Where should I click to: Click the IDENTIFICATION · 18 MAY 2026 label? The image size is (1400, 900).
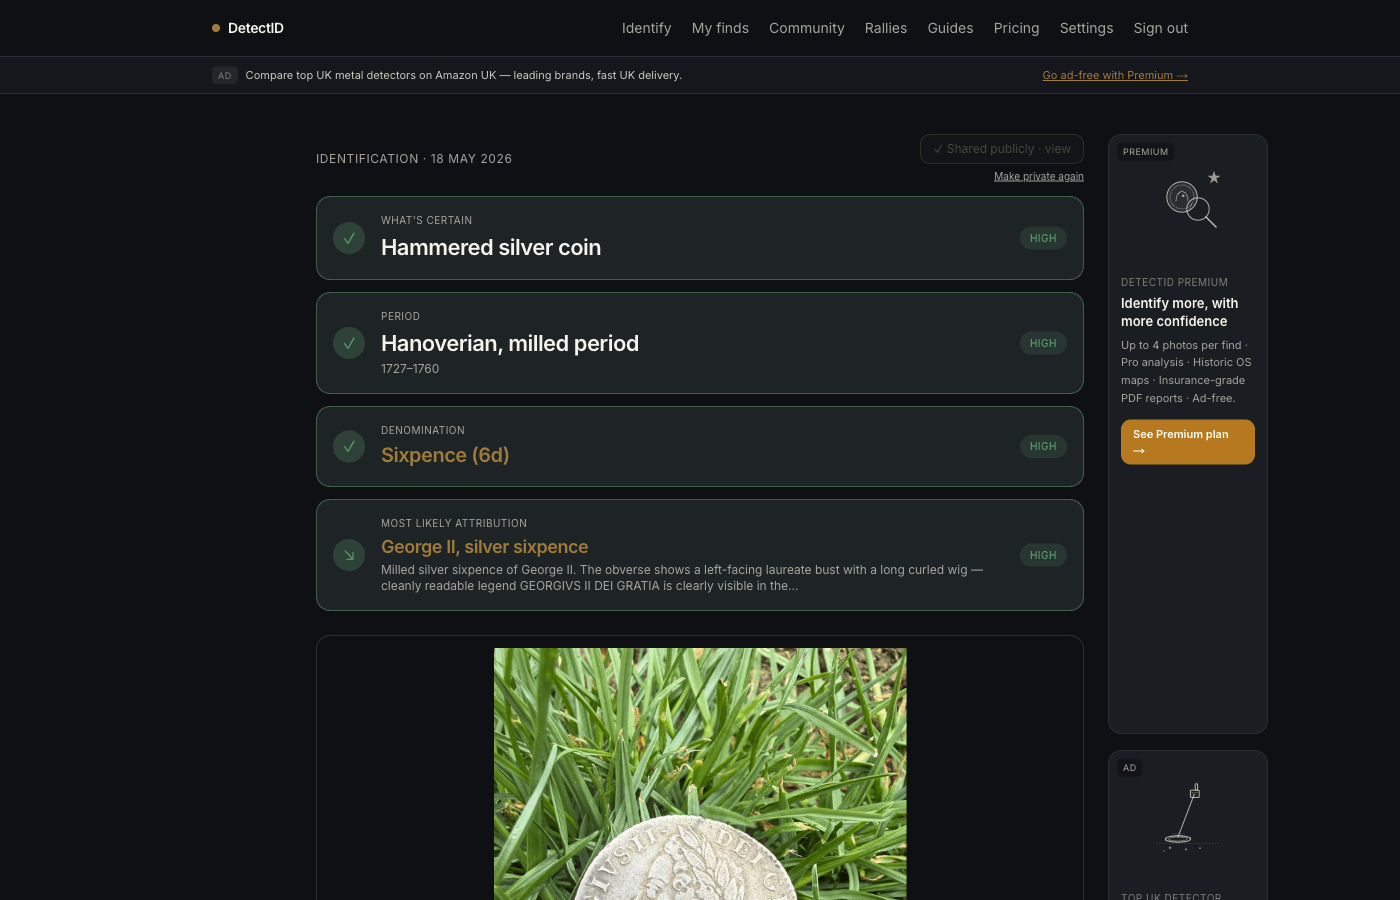pos(414,159)
